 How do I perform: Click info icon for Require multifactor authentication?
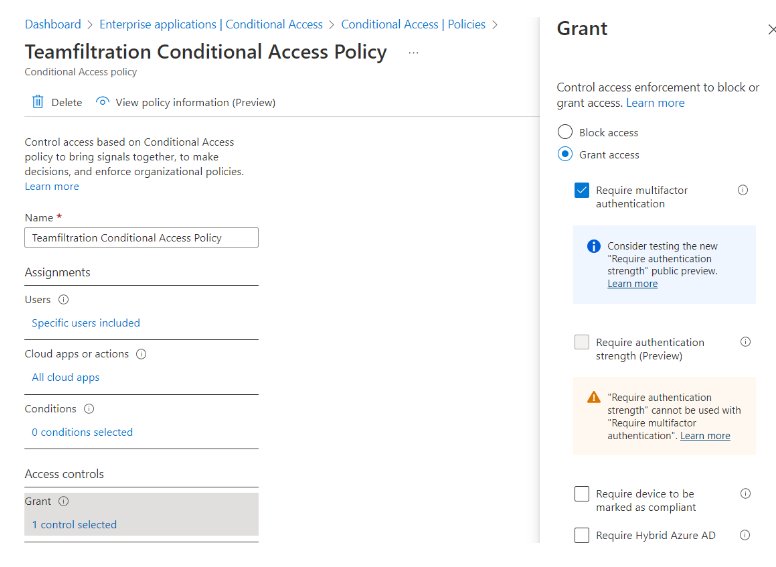[743, 190]
